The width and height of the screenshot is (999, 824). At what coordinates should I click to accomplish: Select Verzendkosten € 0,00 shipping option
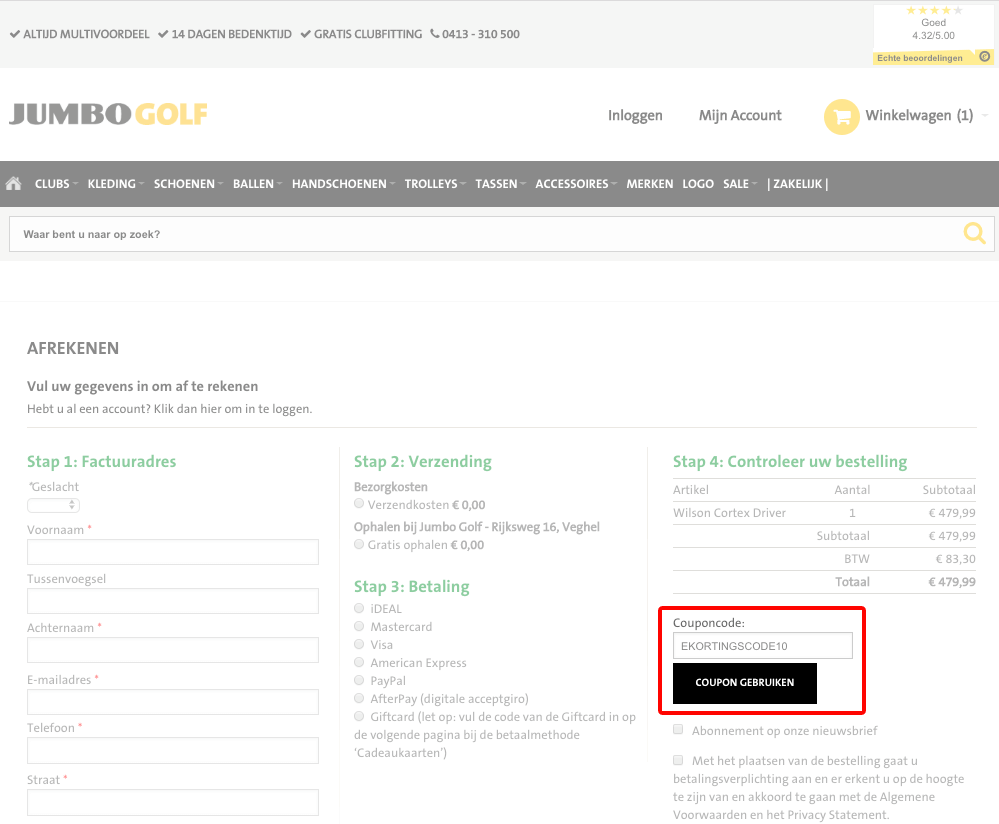point(359,503)
